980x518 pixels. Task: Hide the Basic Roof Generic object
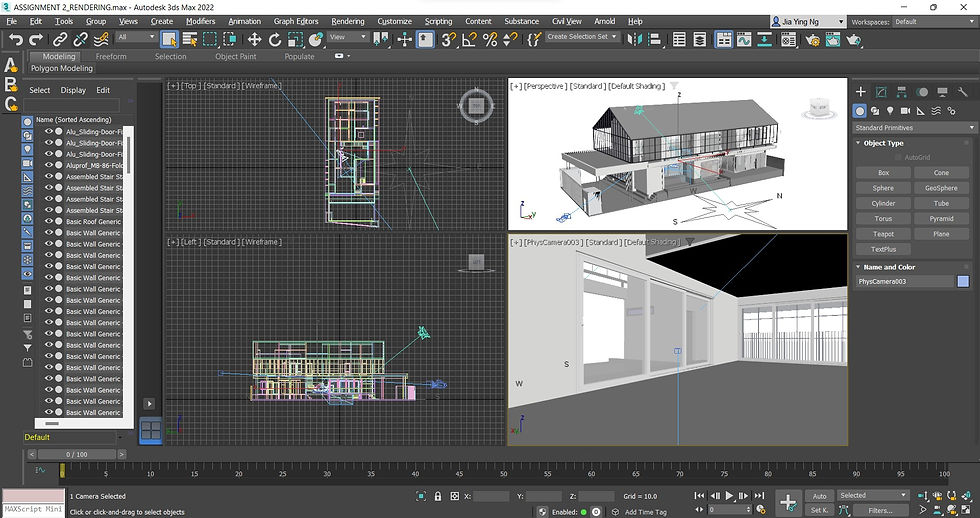tap(49, 221)
